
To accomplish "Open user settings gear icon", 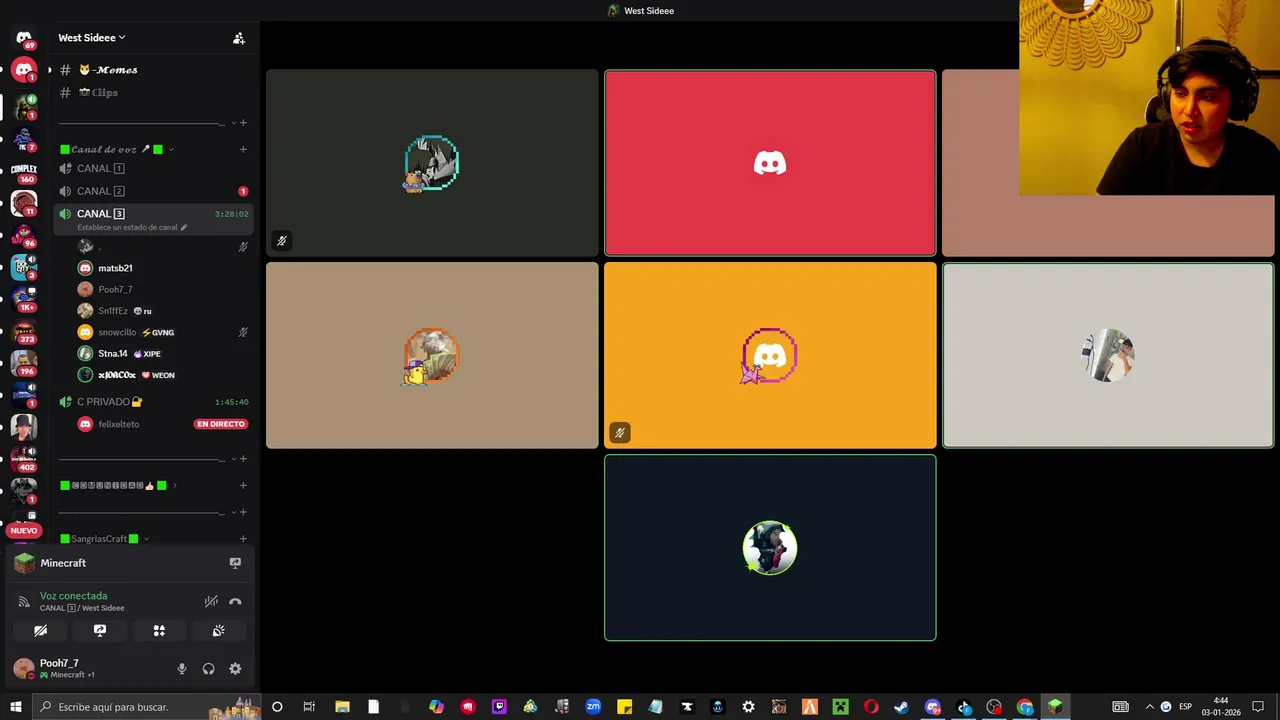I will pyautogui.click(x=235, y=669).
